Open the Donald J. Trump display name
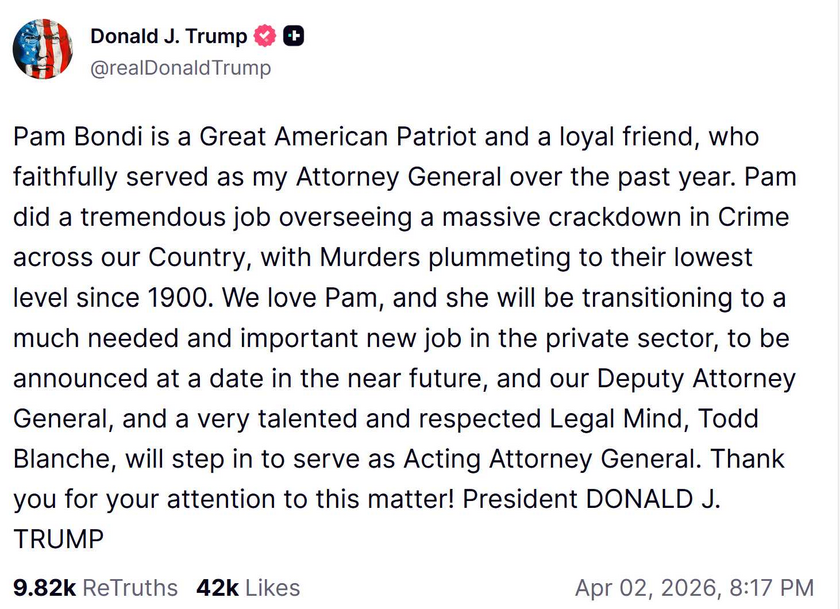Viewport: 840px width, 609px height. click(x=168, y=37)
